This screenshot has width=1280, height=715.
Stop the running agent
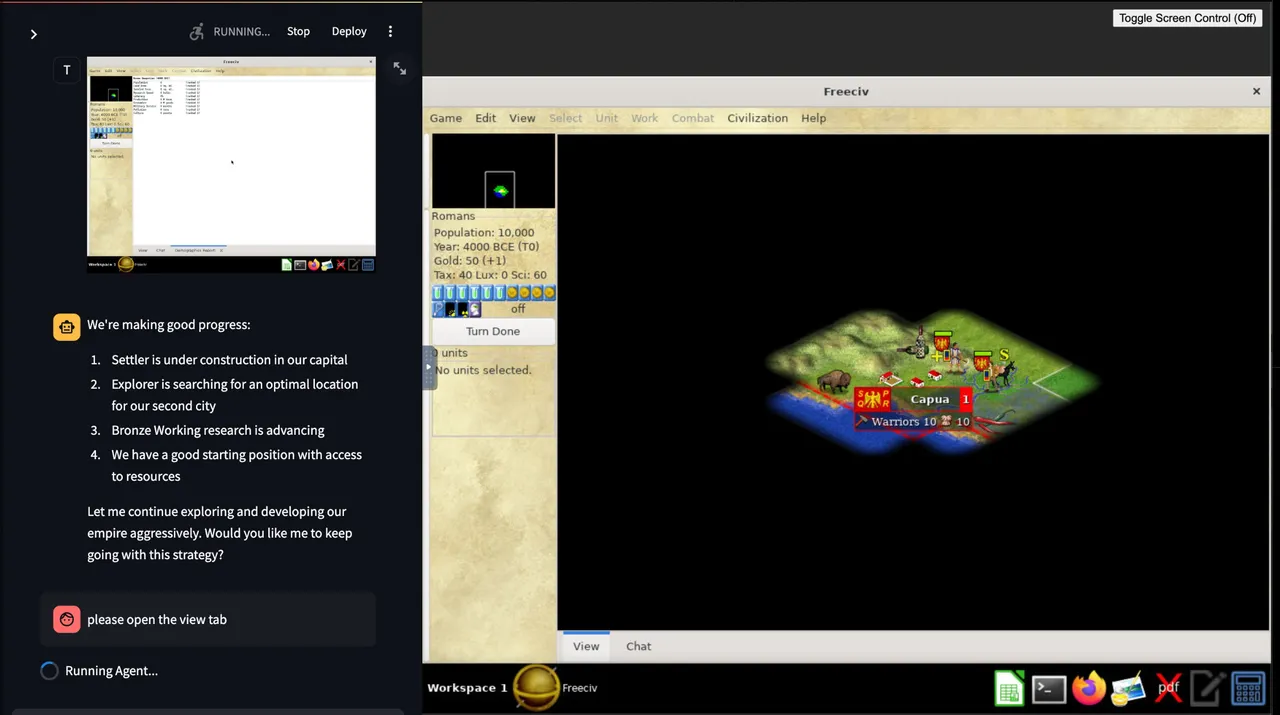click(298, 31)
